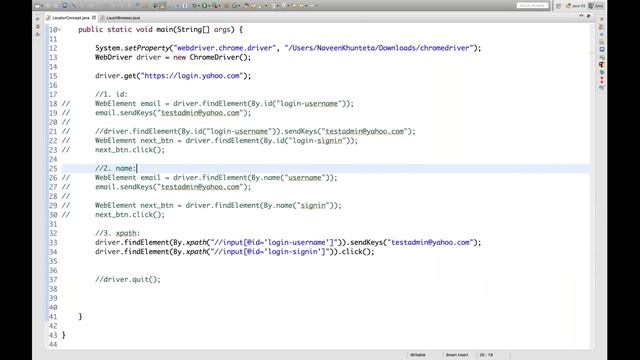The image size is (640, 360).
Task: Collapse the main method fold at line 10
Action: (x=60, y=29)
